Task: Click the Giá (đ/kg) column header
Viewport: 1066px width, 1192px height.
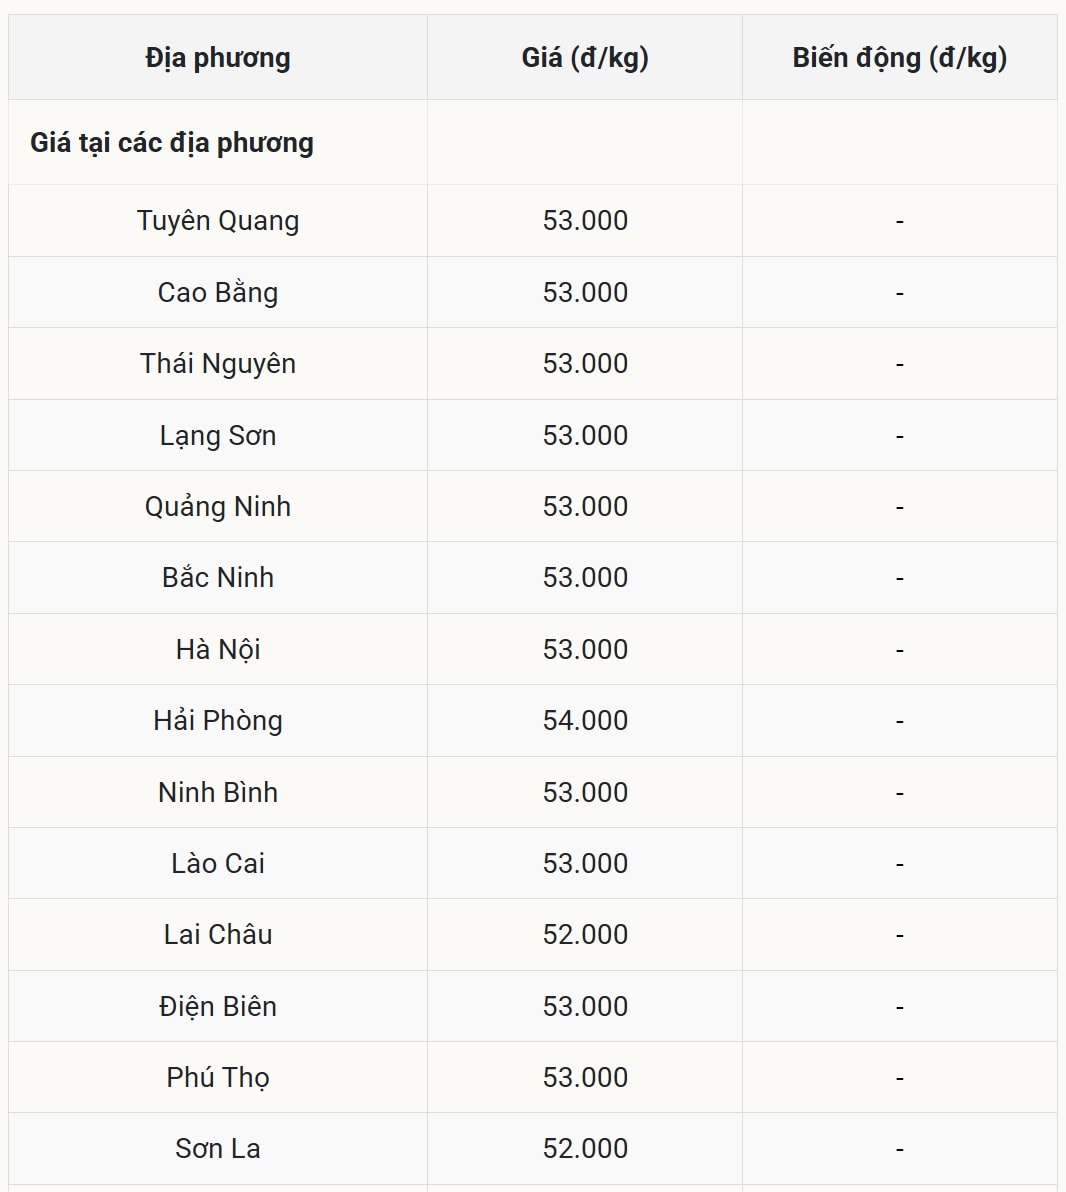Action: pyautogui.click(x=585, y=58)
